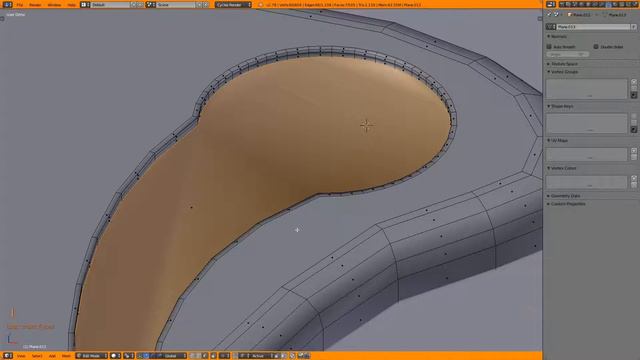The width and height of the screenshot is (640, 360).
Task: Remove shape key minus icon
Action: pos(634,122)
